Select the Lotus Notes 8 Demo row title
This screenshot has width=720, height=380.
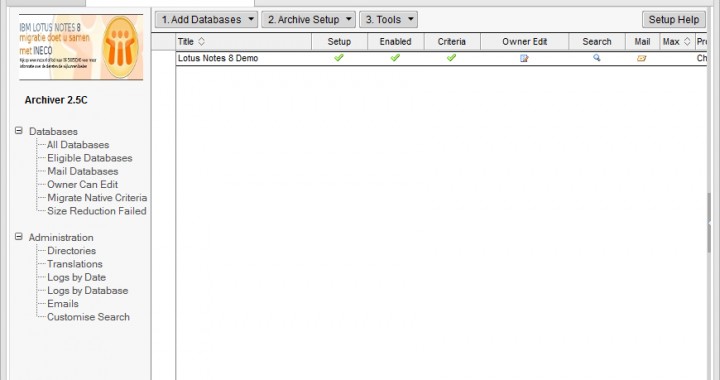[218, 58]
